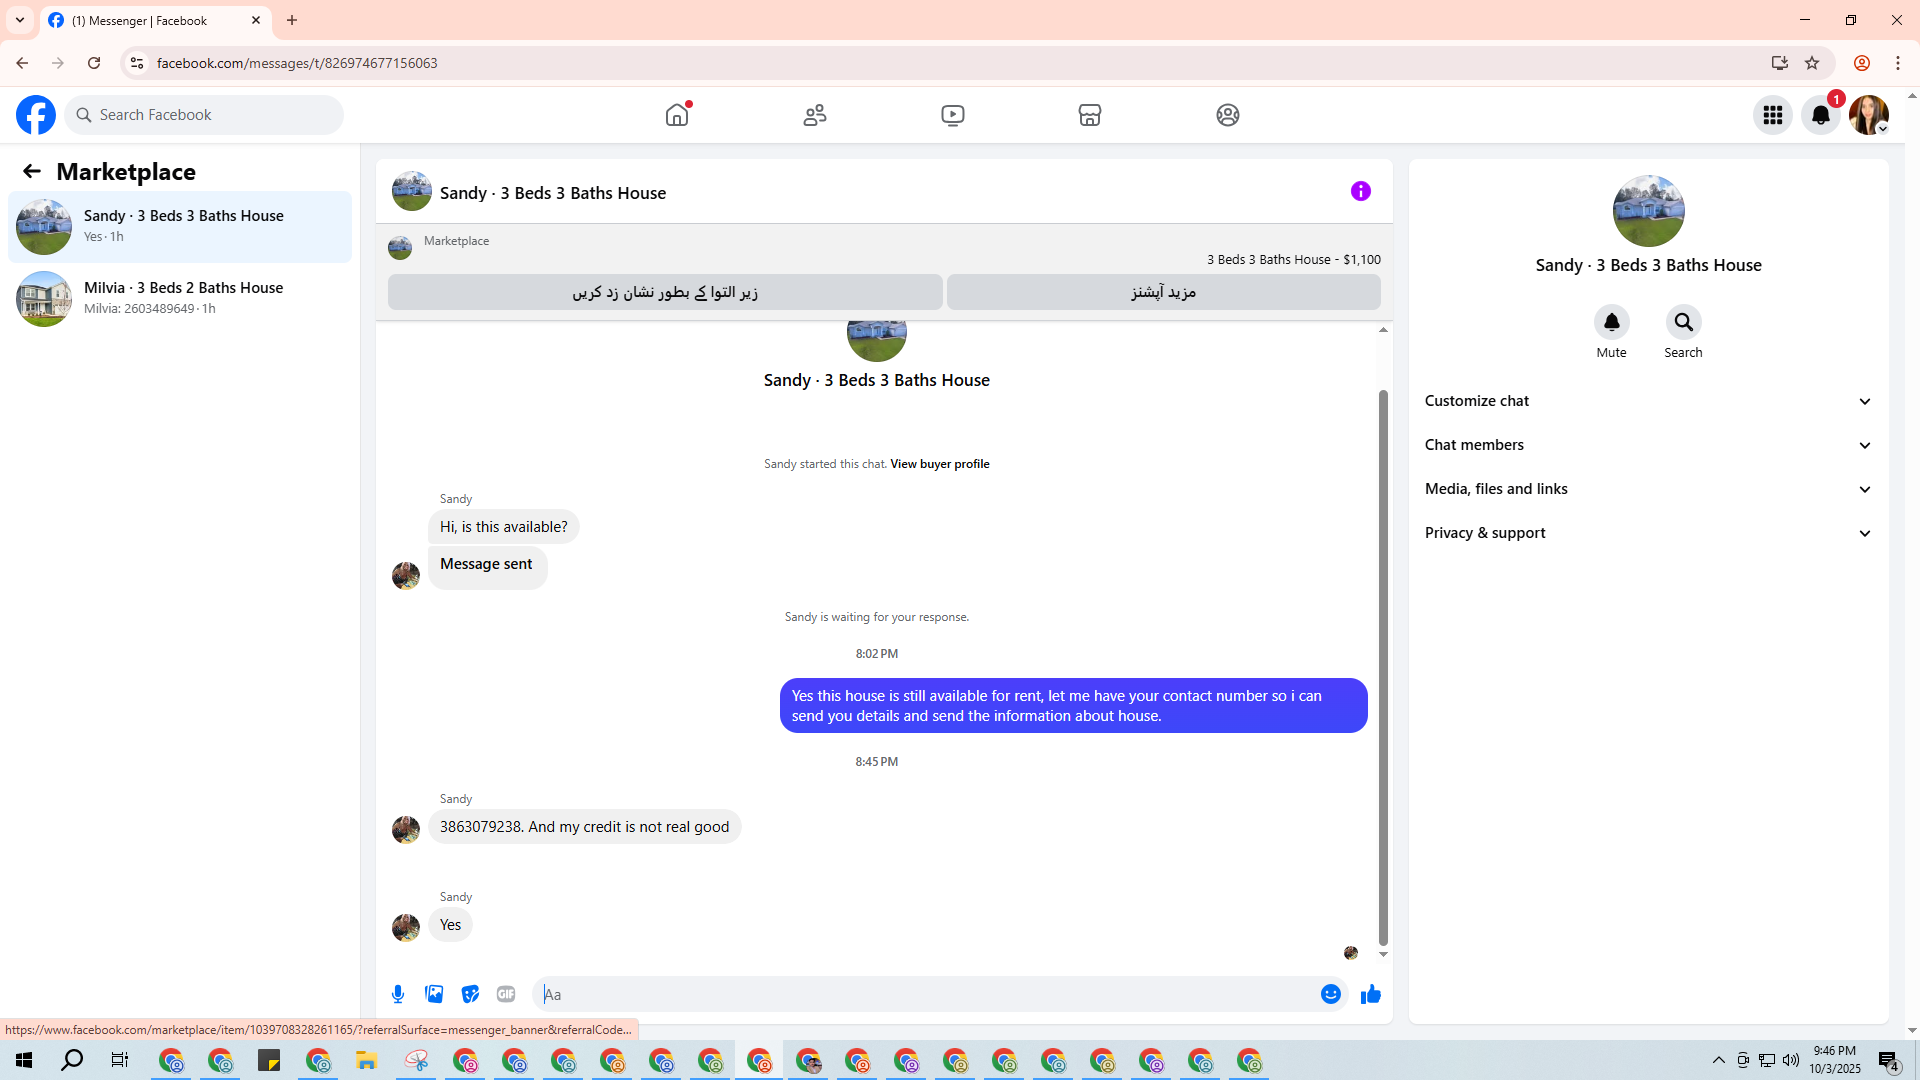The image size is (1920, 1080).
Task: Click the back arrow beside Marketplace
Action: 32,171
